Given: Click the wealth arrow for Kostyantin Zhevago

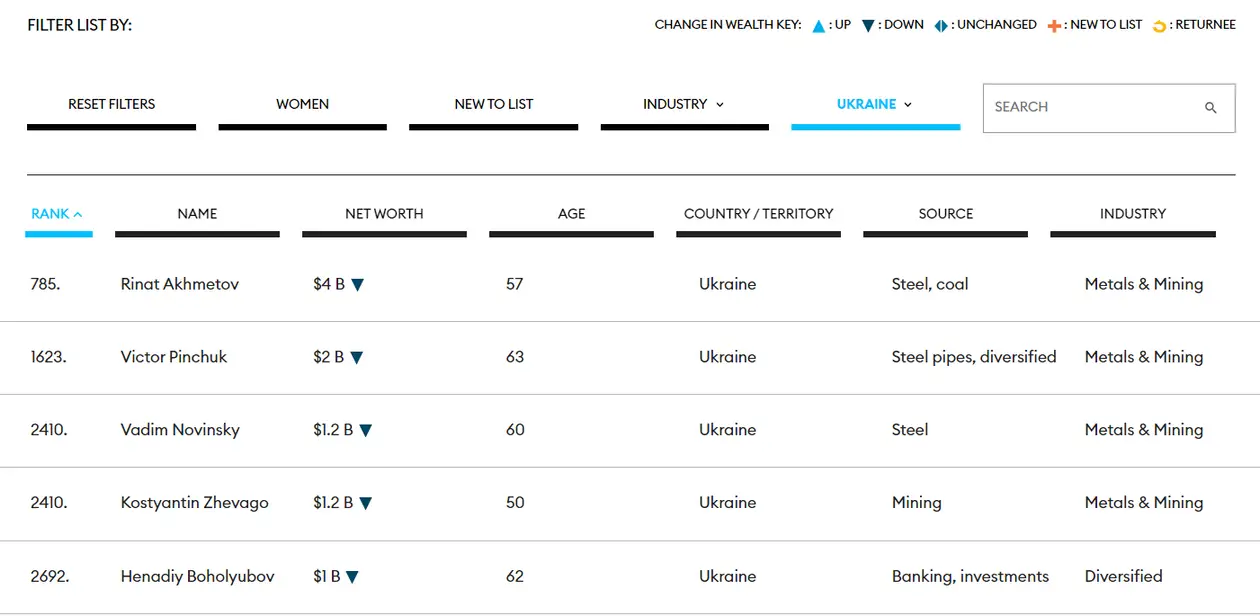Looking at the screenshot, I should (x=366, y=504).
